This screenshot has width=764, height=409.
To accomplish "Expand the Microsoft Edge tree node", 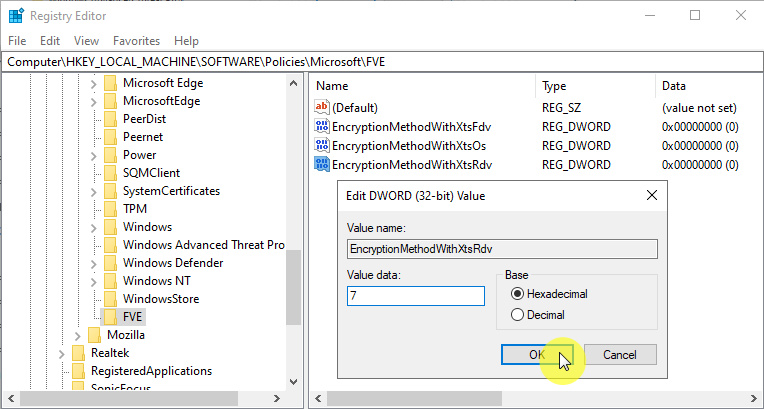I will coord(93,83).
